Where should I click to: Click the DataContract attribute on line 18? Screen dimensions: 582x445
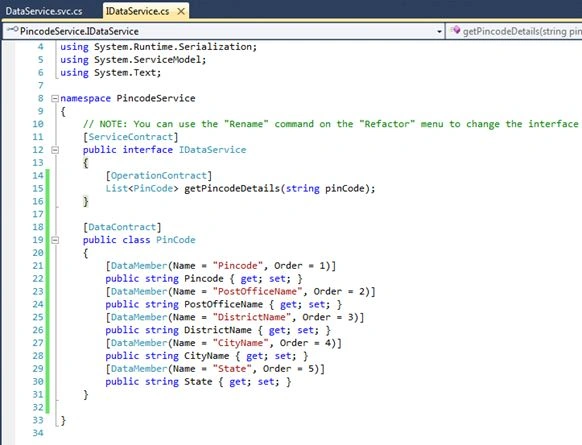pos(122,227)
